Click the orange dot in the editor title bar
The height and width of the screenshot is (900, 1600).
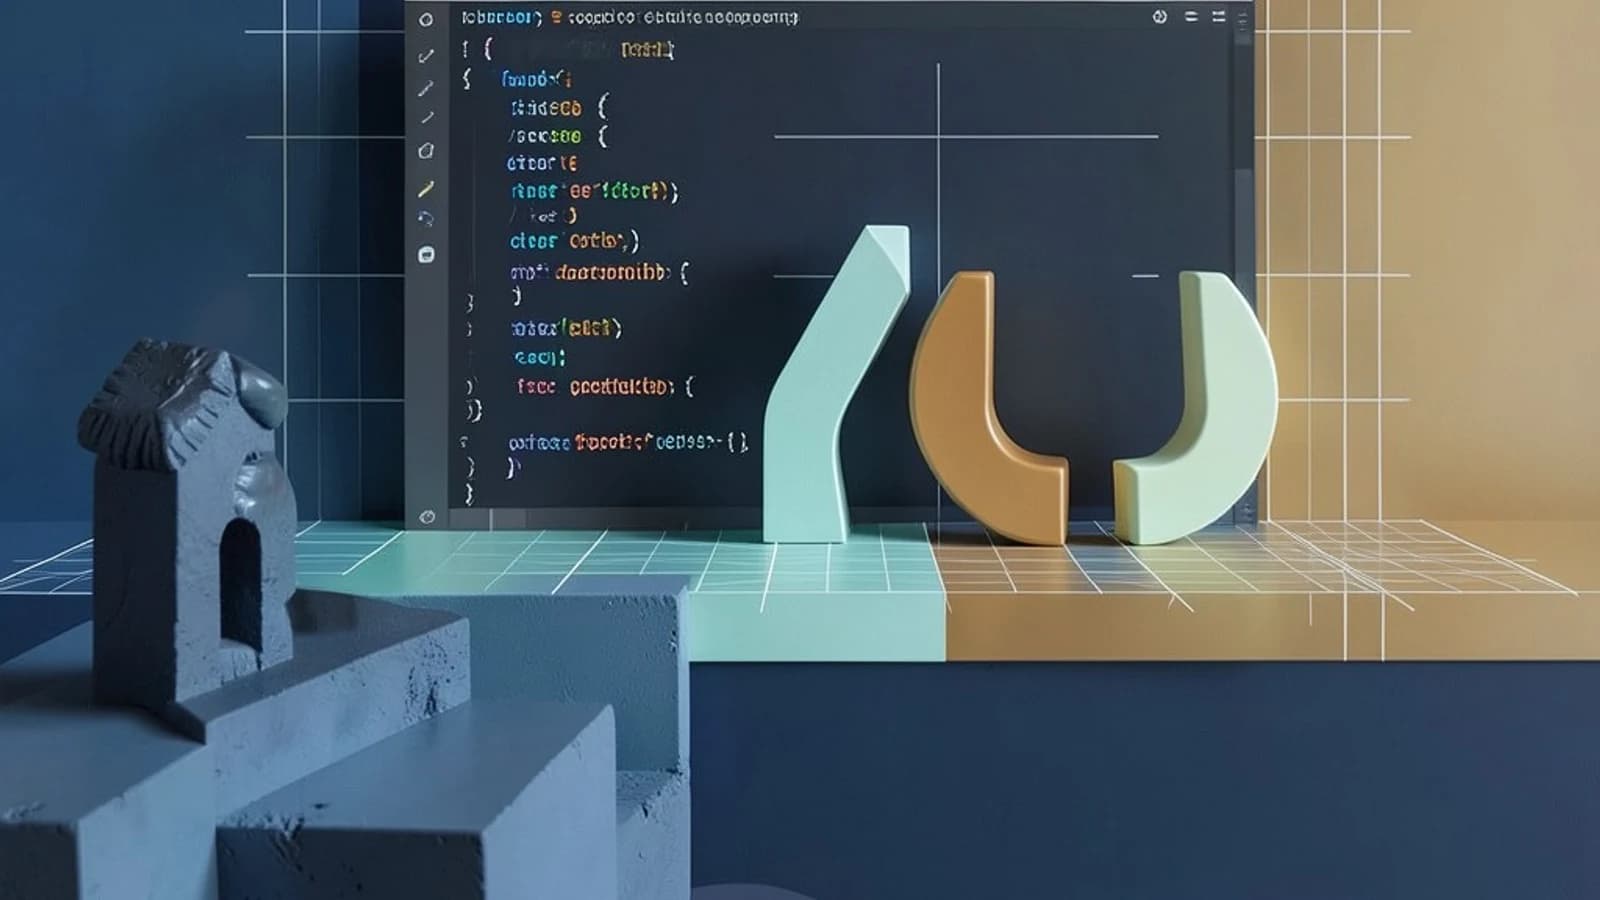pos(556,18)
